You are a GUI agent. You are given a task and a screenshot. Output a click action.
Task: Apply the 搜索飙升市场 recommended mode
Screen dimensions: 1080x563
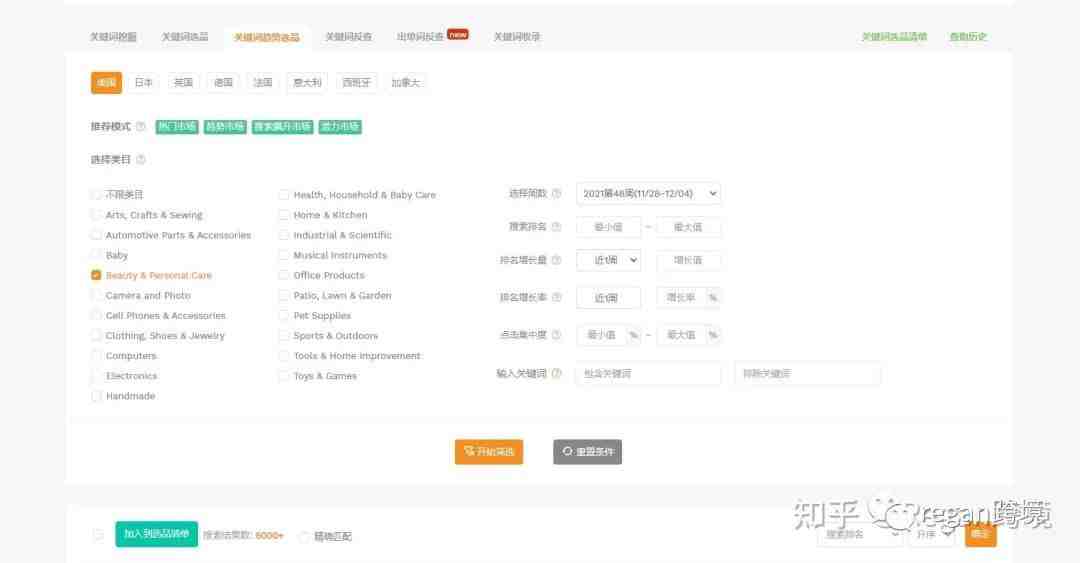point(282,127)
